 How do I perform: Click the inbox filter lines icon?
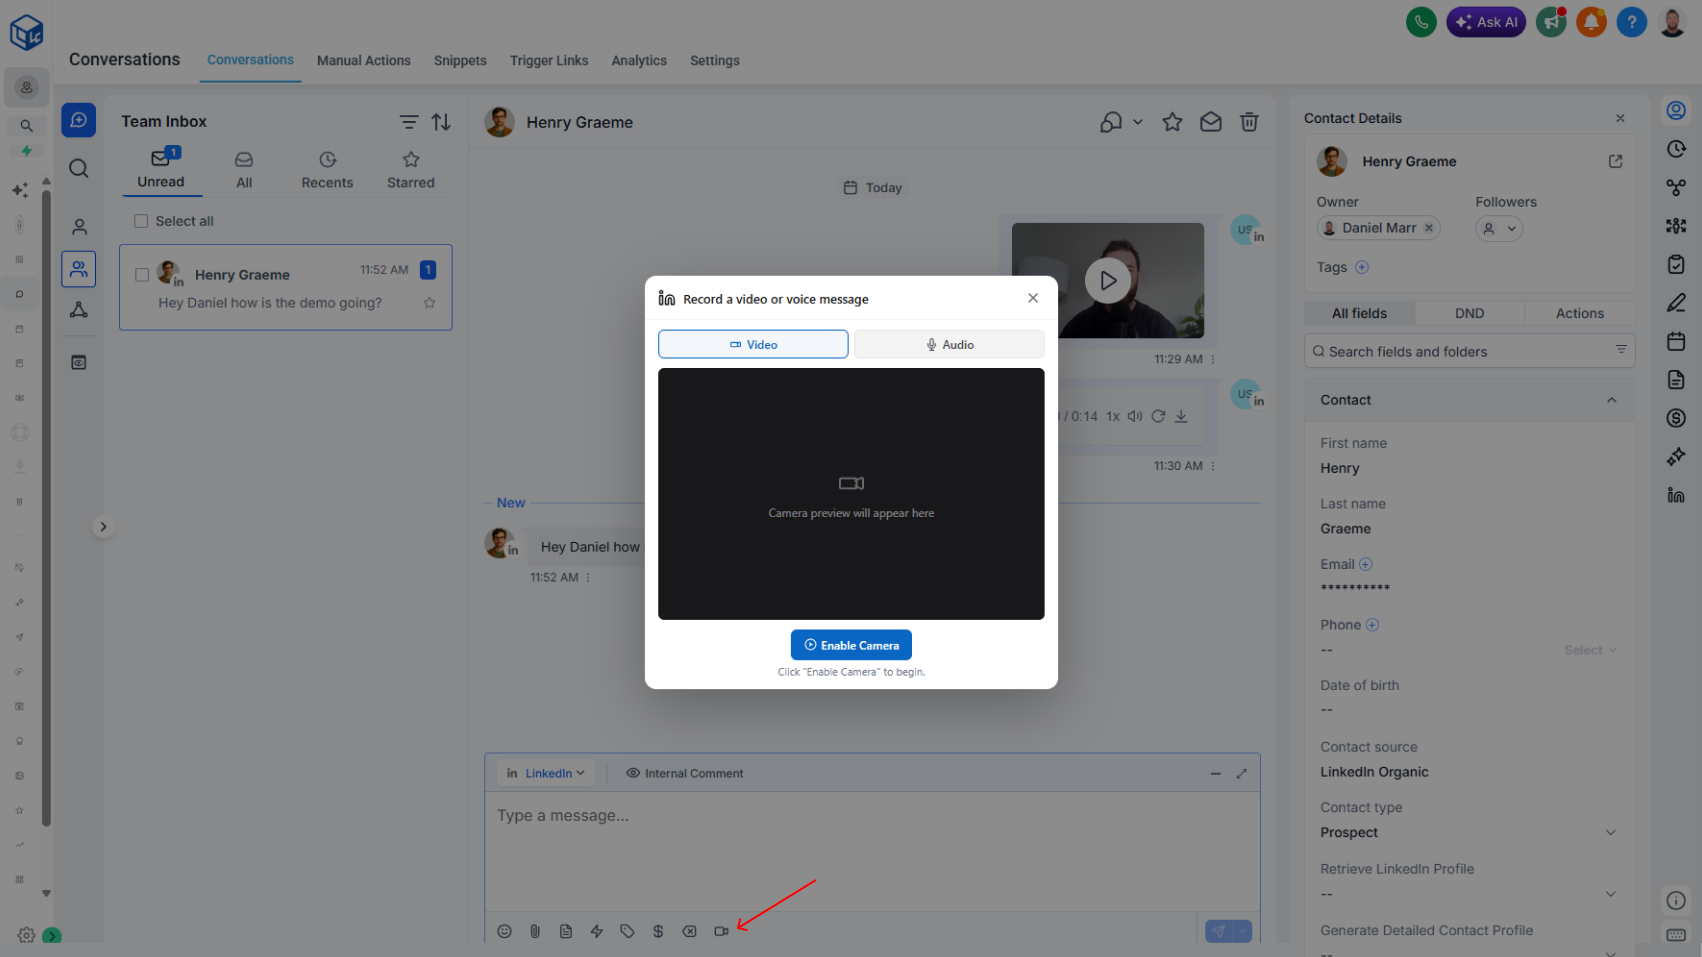409,122
